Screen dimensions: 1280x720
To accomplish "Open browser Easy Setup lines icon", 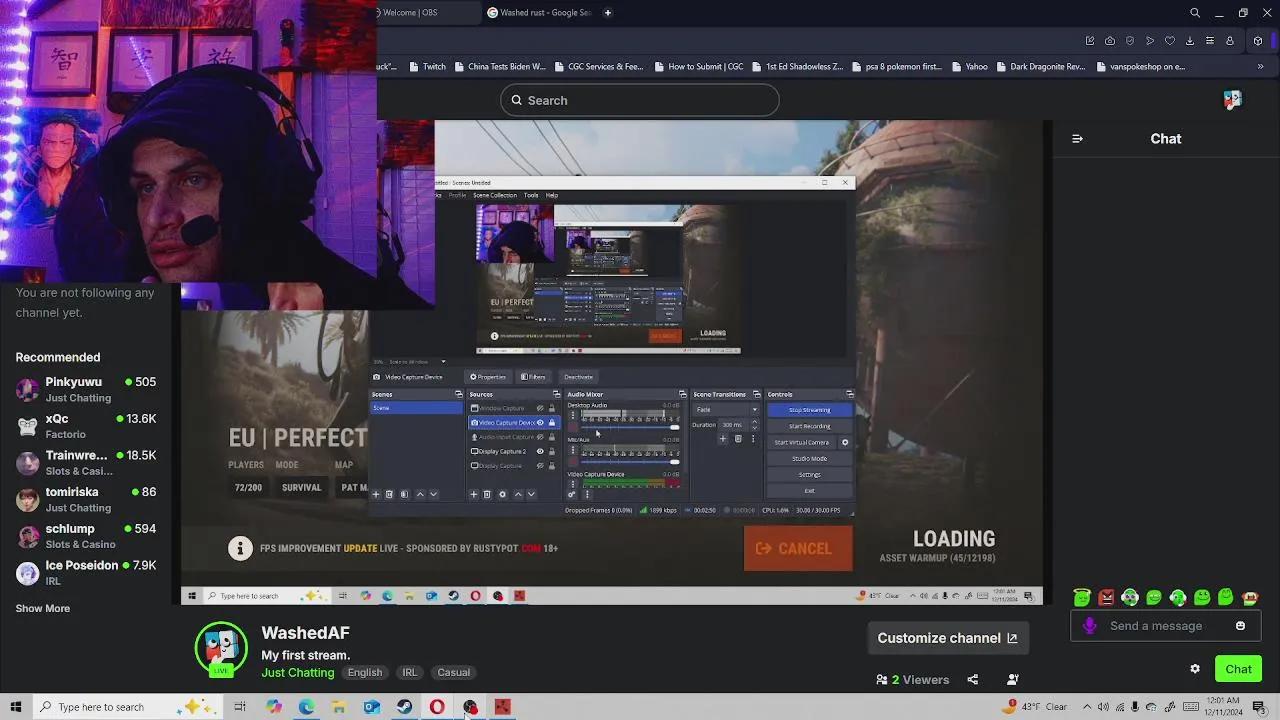I will tap(1210, 41).
